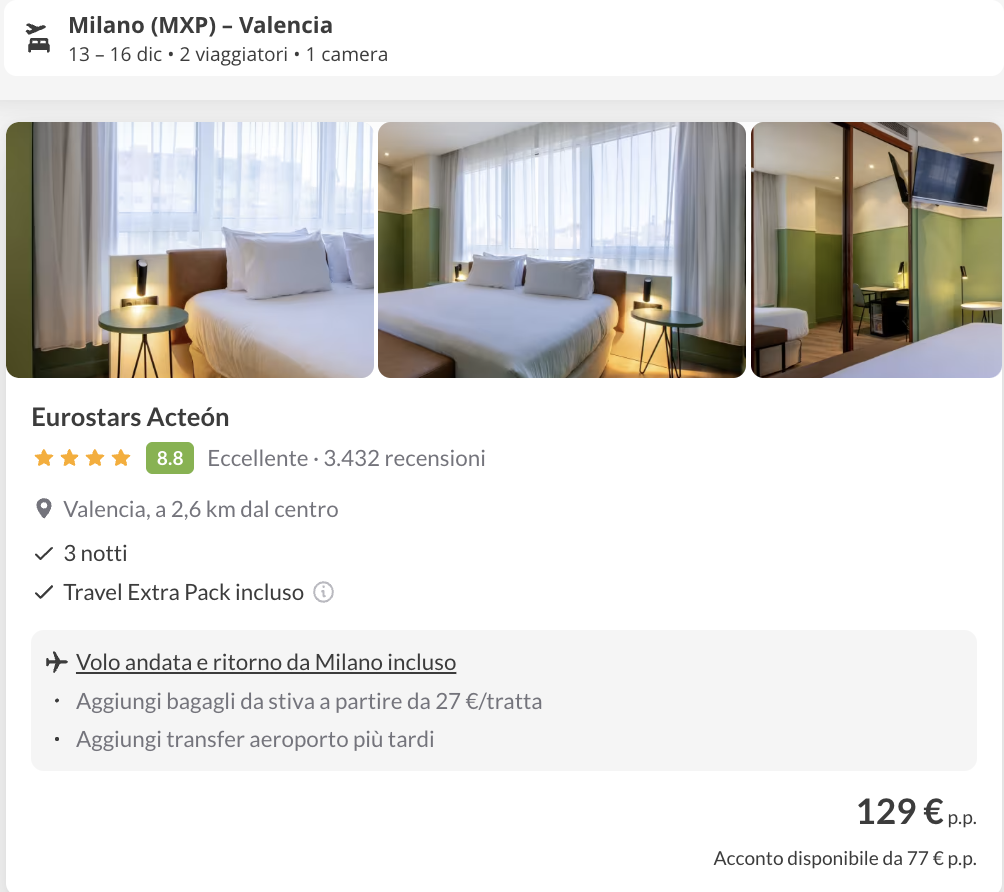
Task: Click the checkmark next to 3 notti
Action: (44, 553)
